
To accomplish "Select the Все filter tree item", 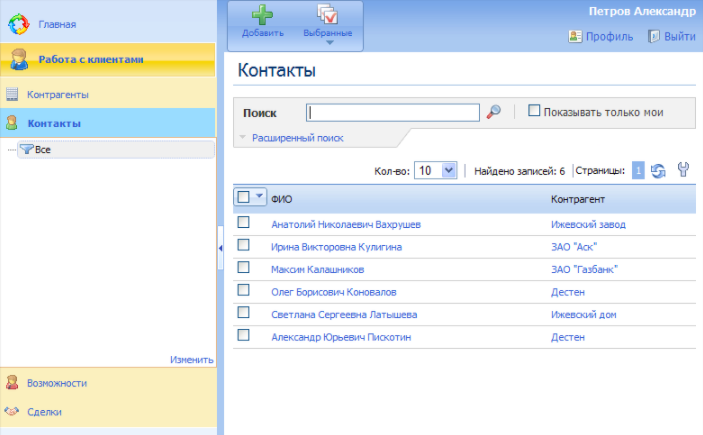I will coord(42,150).
